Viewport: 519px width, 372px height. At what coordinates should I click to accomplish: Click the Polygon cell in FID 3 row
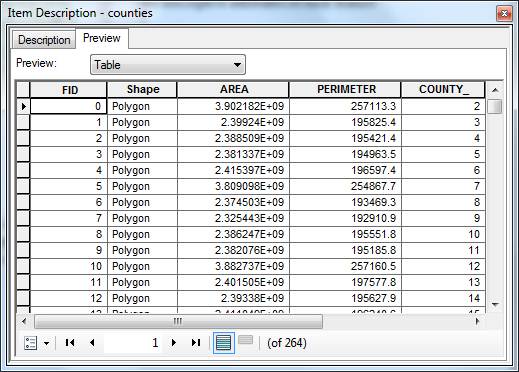(x=142, y=154)
